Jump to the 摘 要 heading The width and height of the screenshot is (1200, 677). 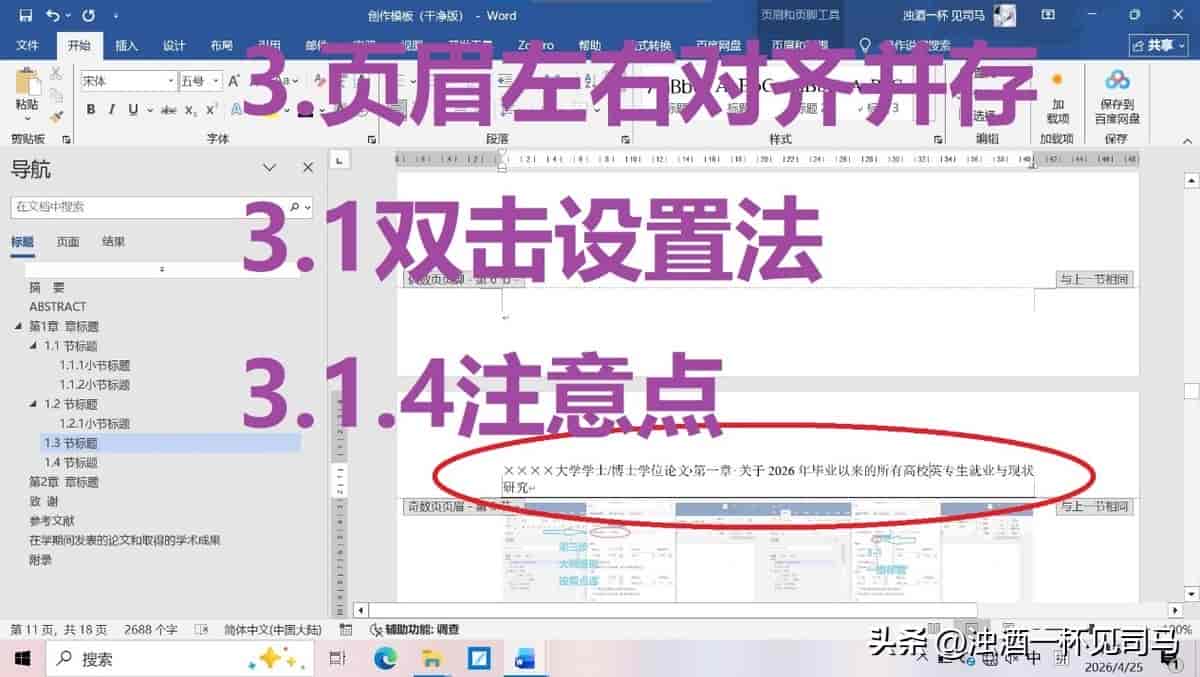click(x=46, y=287)
